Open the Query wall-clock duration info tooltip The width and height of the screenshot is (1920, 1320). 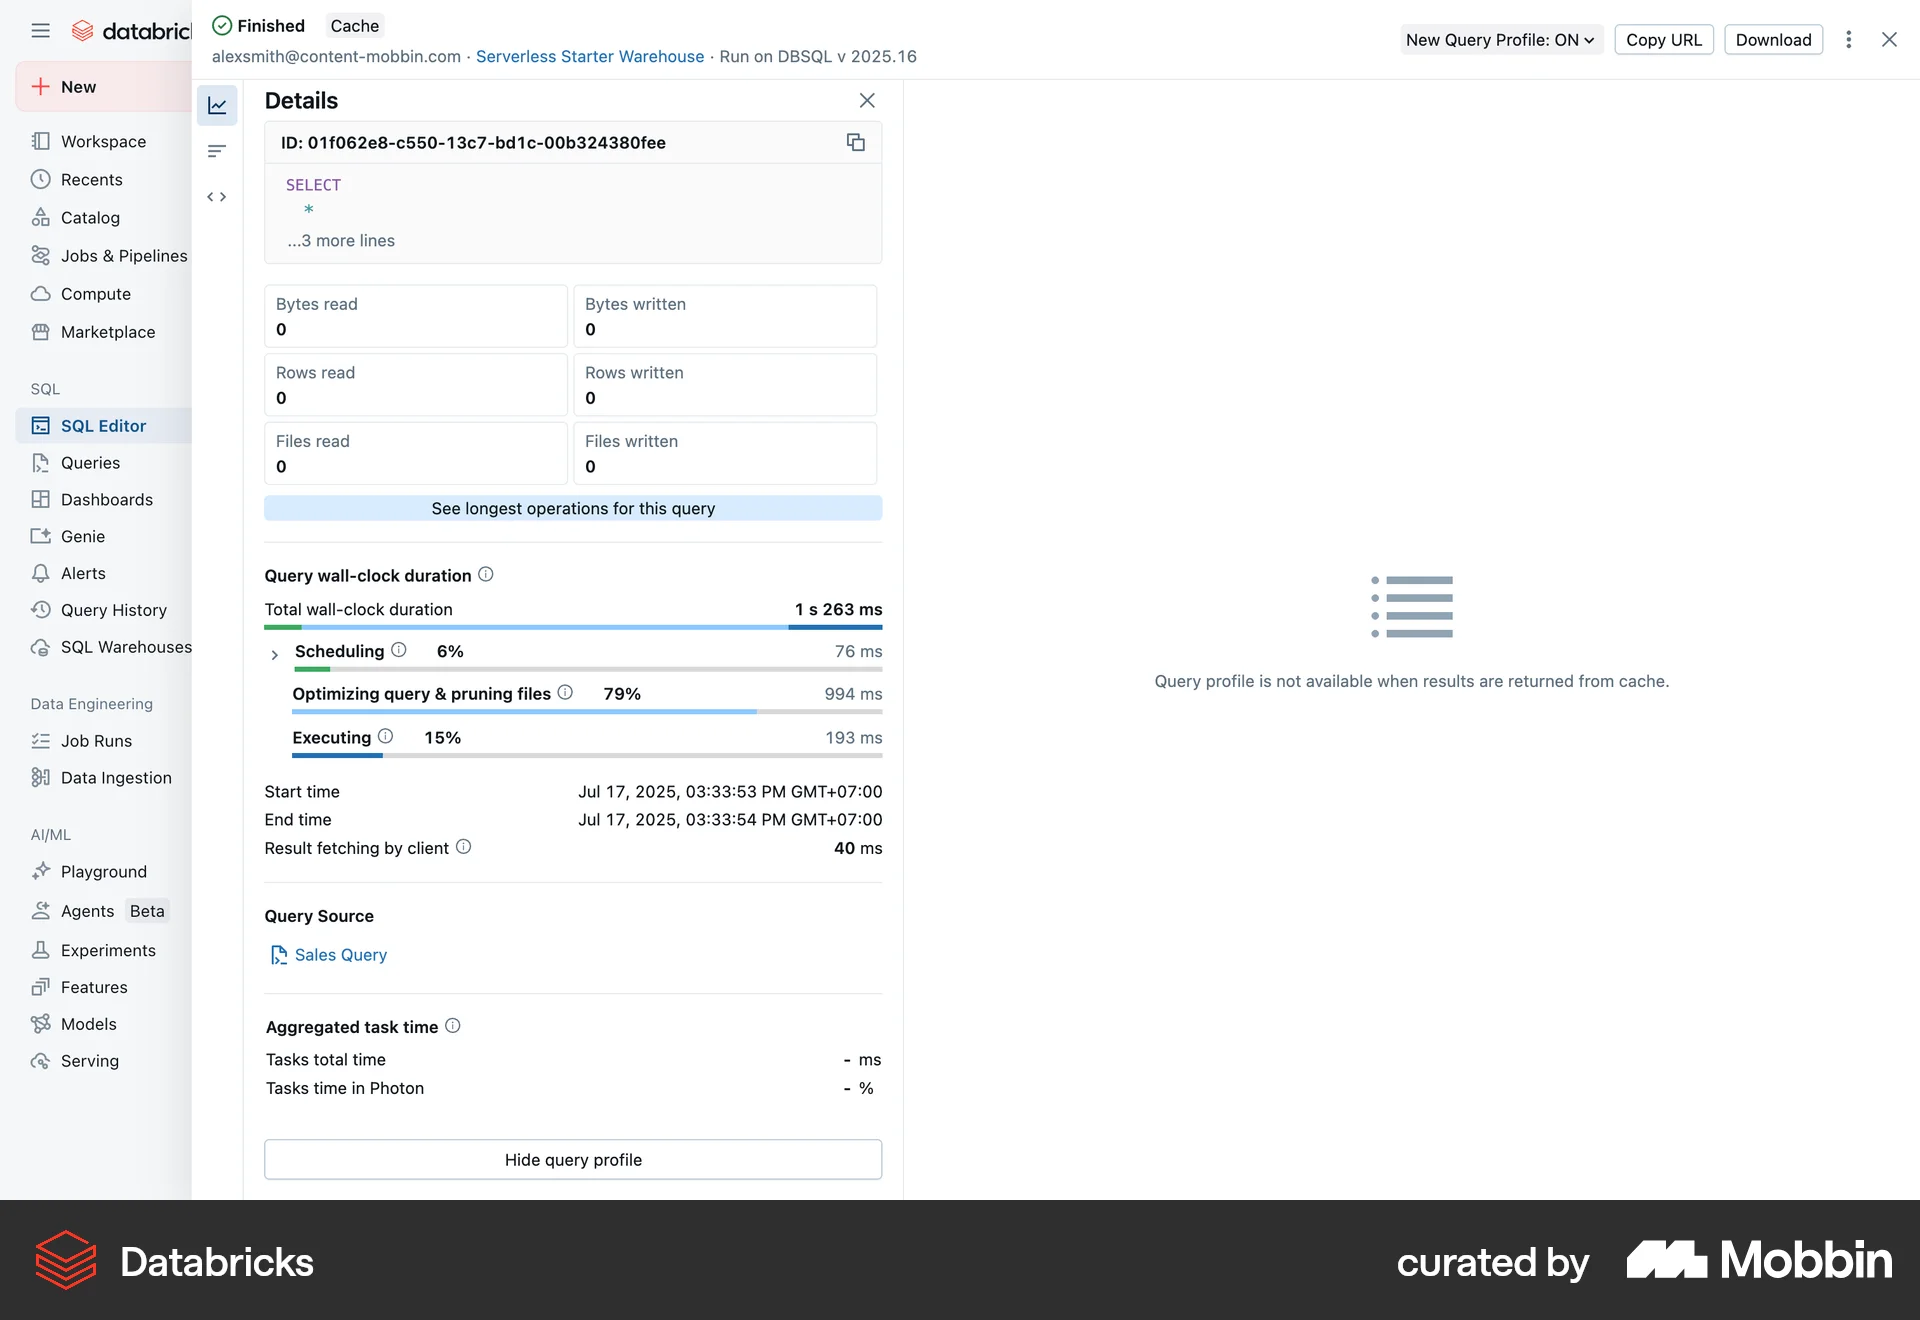(x=486, y=574)
